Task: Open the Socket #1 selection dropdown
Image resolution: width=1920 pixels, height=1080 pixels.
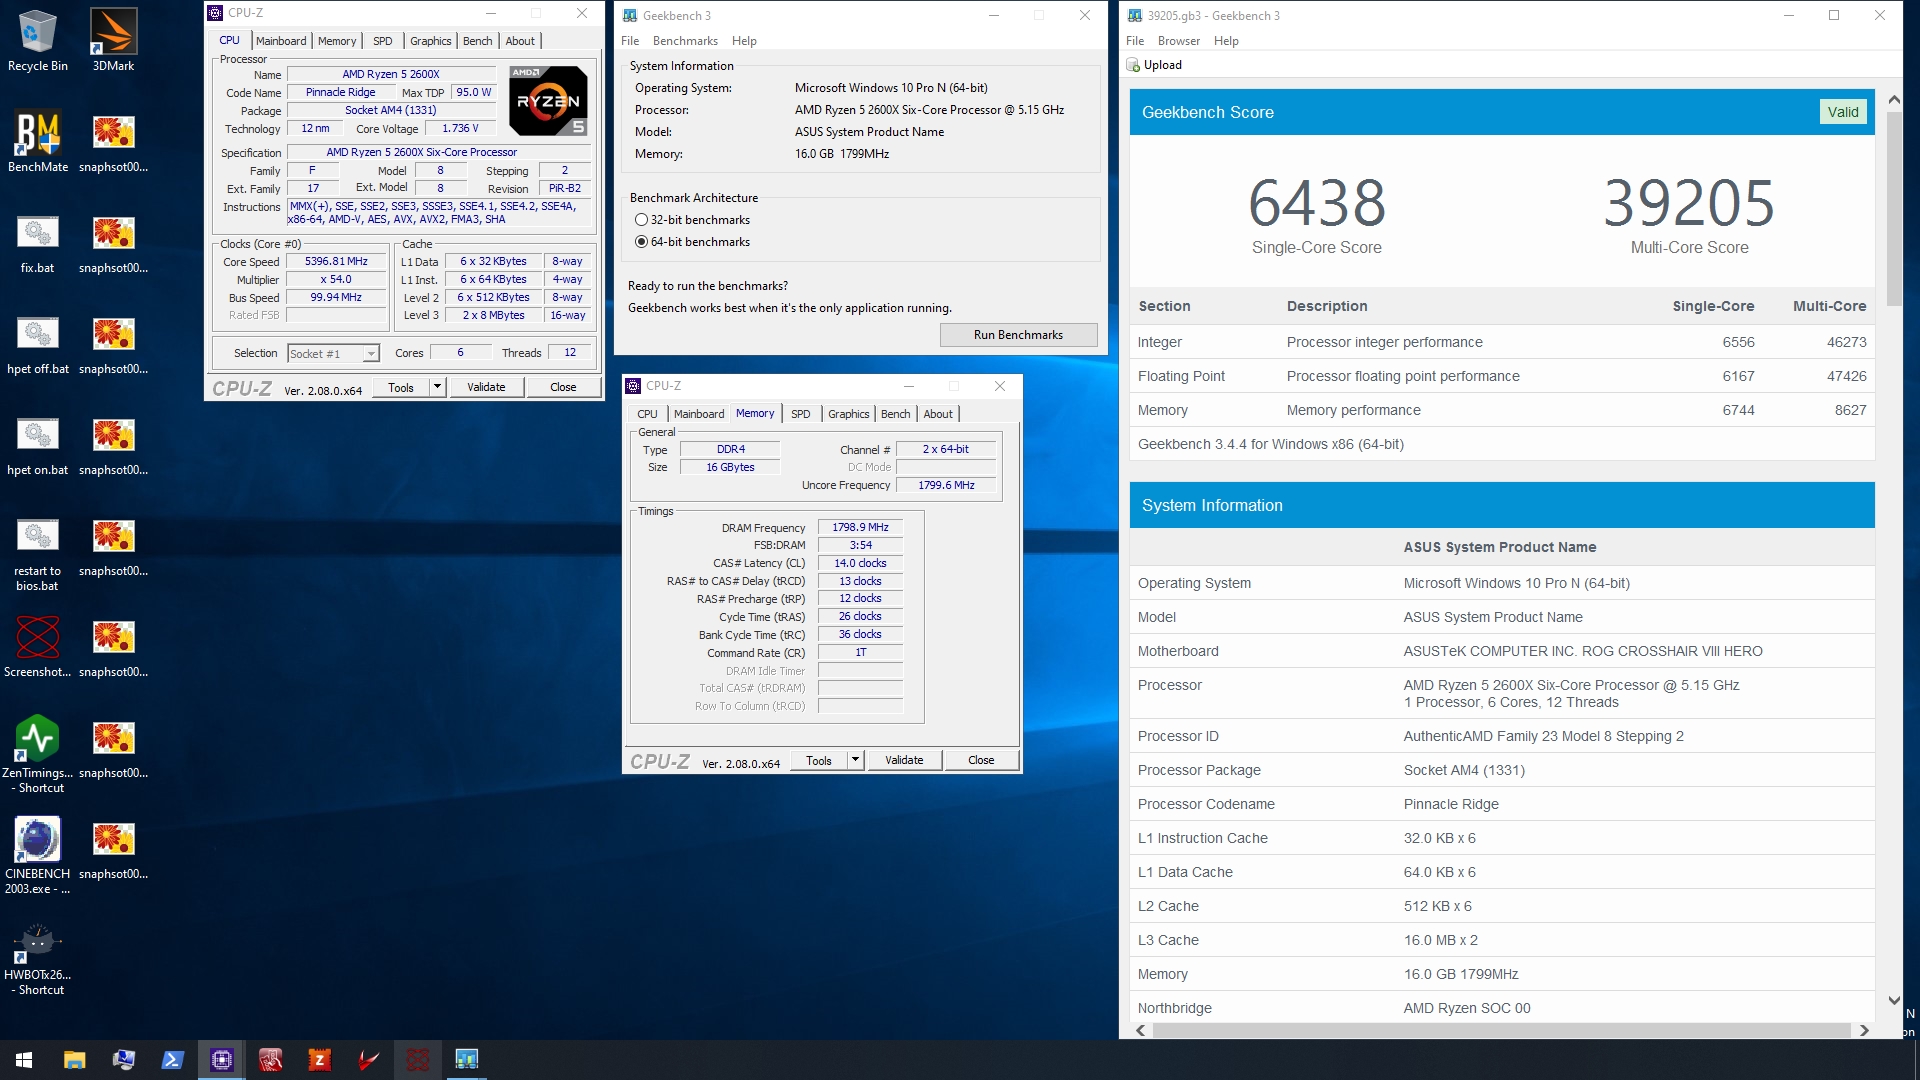Action: (x=371, y=353)
